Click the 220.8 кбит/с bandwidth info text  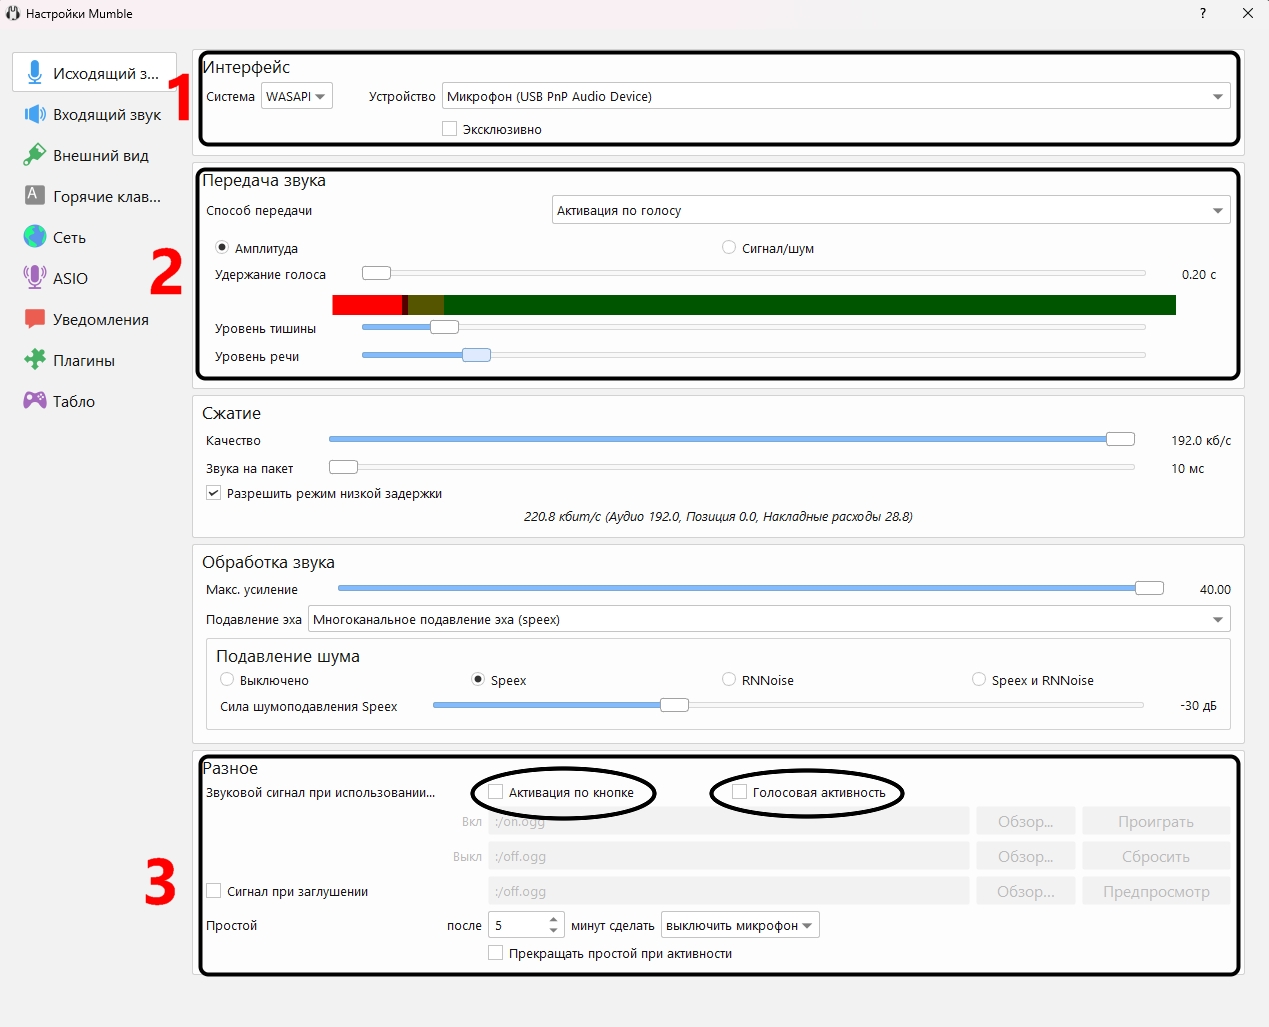pos(718,517)
